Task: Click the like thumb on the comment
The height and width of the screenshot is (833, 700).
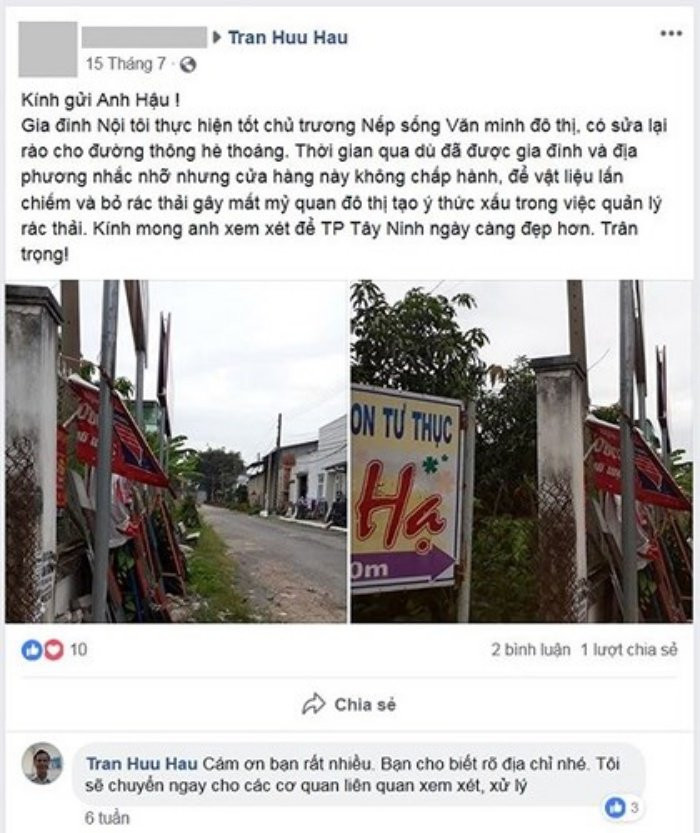Action: (x=615, y=808)
